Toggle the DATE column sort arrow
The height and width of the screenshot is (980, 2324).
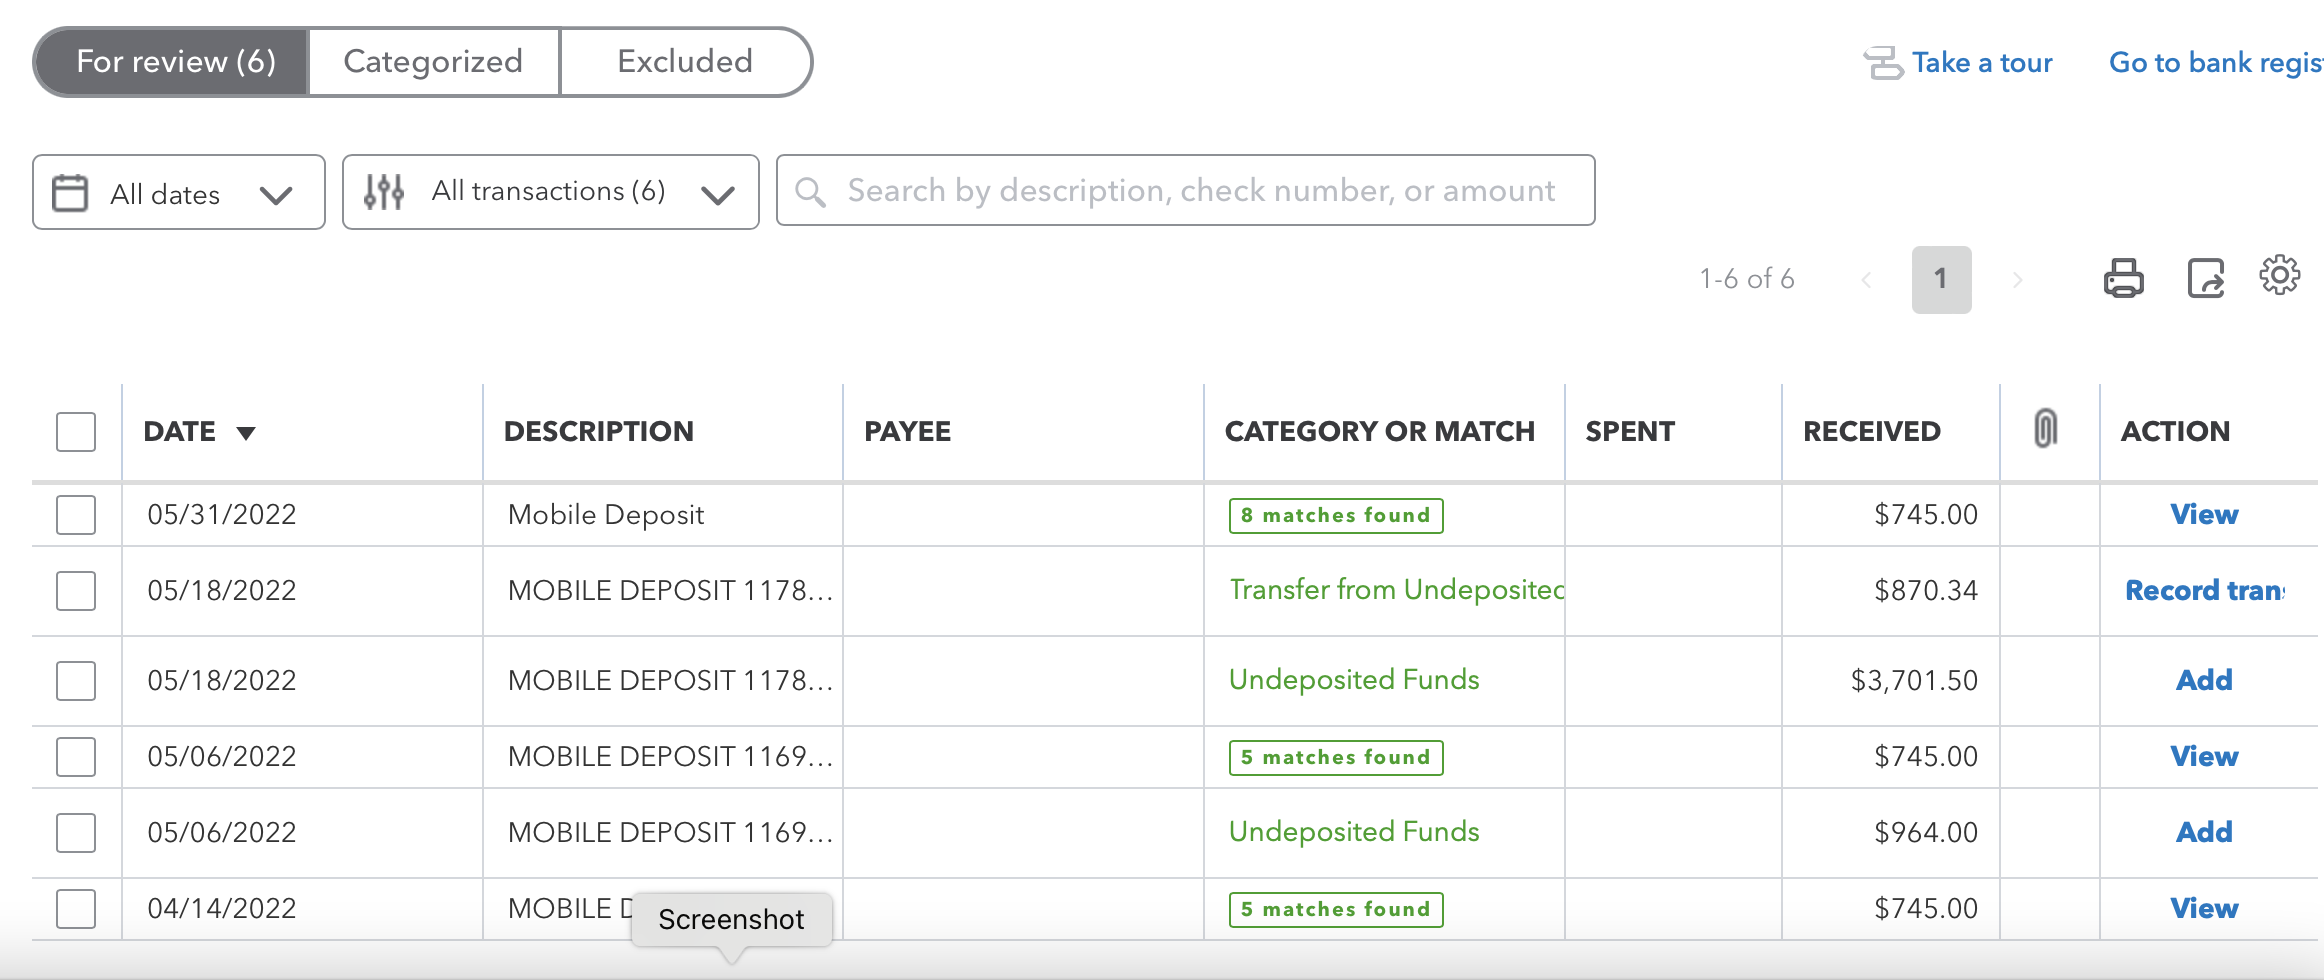[246, 433]
